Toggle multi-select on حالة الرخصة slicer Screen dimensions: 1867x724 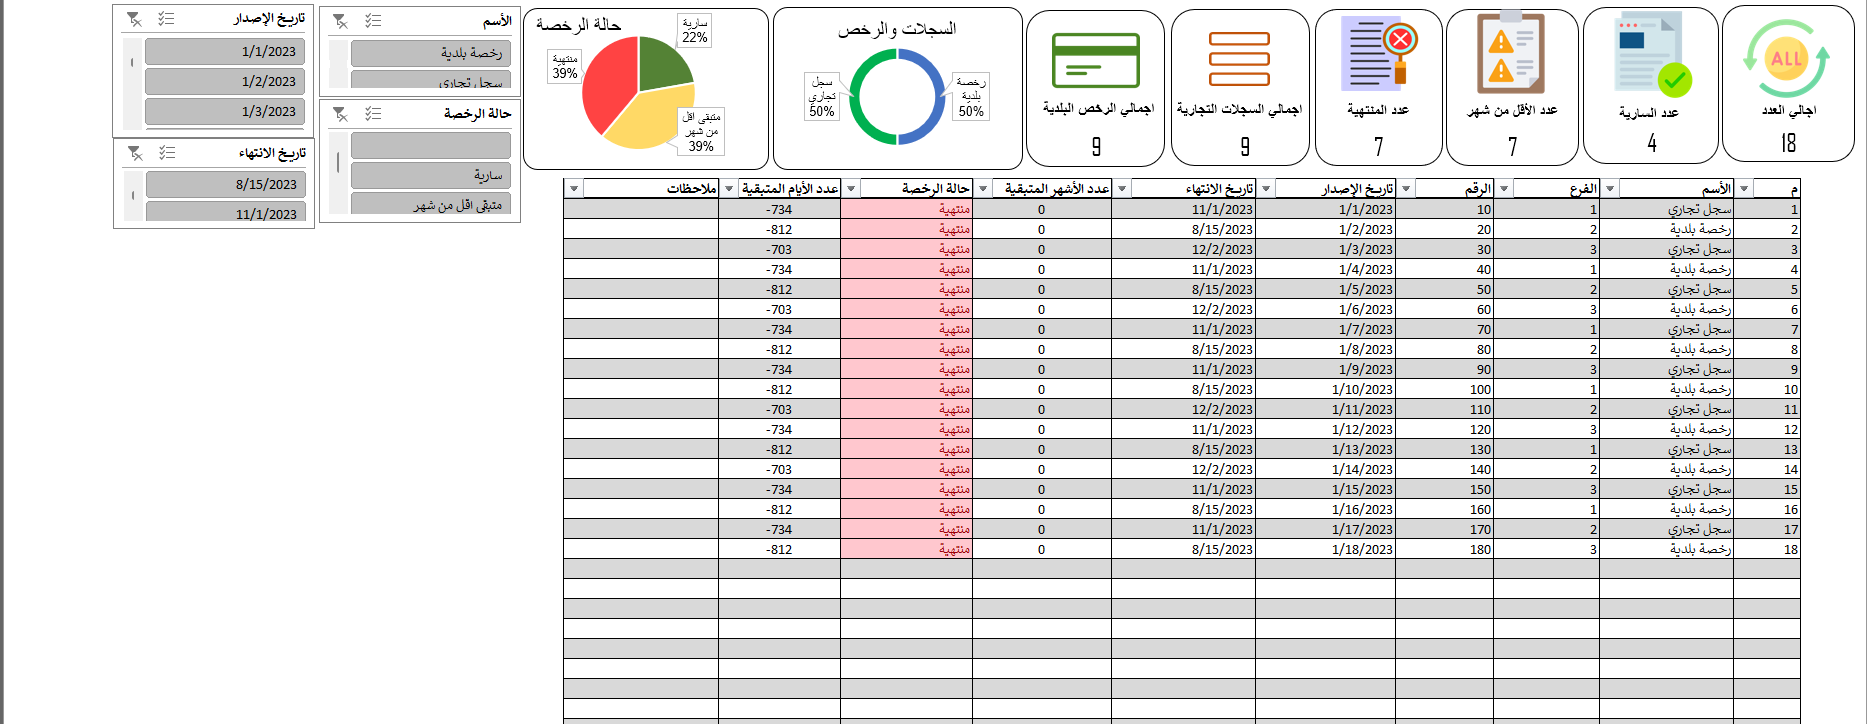tap(373, 114)
